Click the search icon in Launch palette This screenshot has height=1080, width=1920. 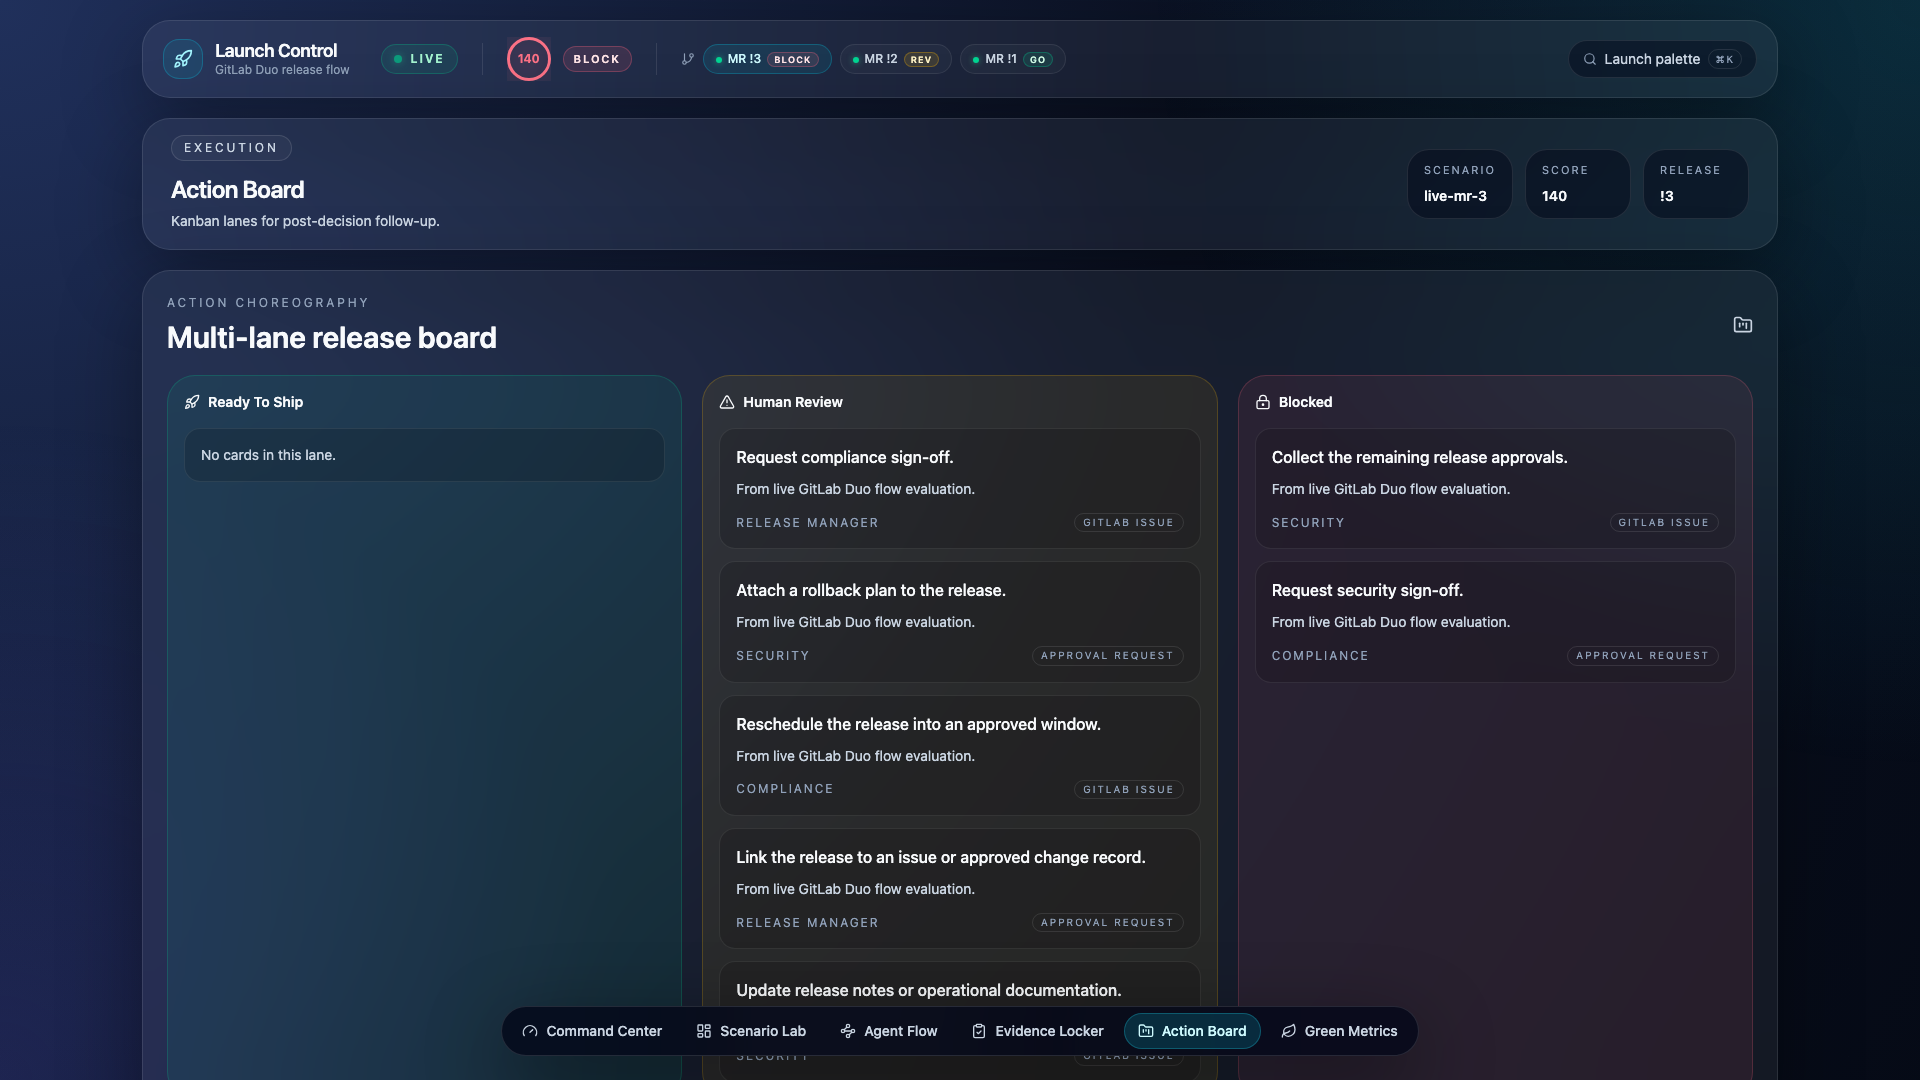(1590, 59)
